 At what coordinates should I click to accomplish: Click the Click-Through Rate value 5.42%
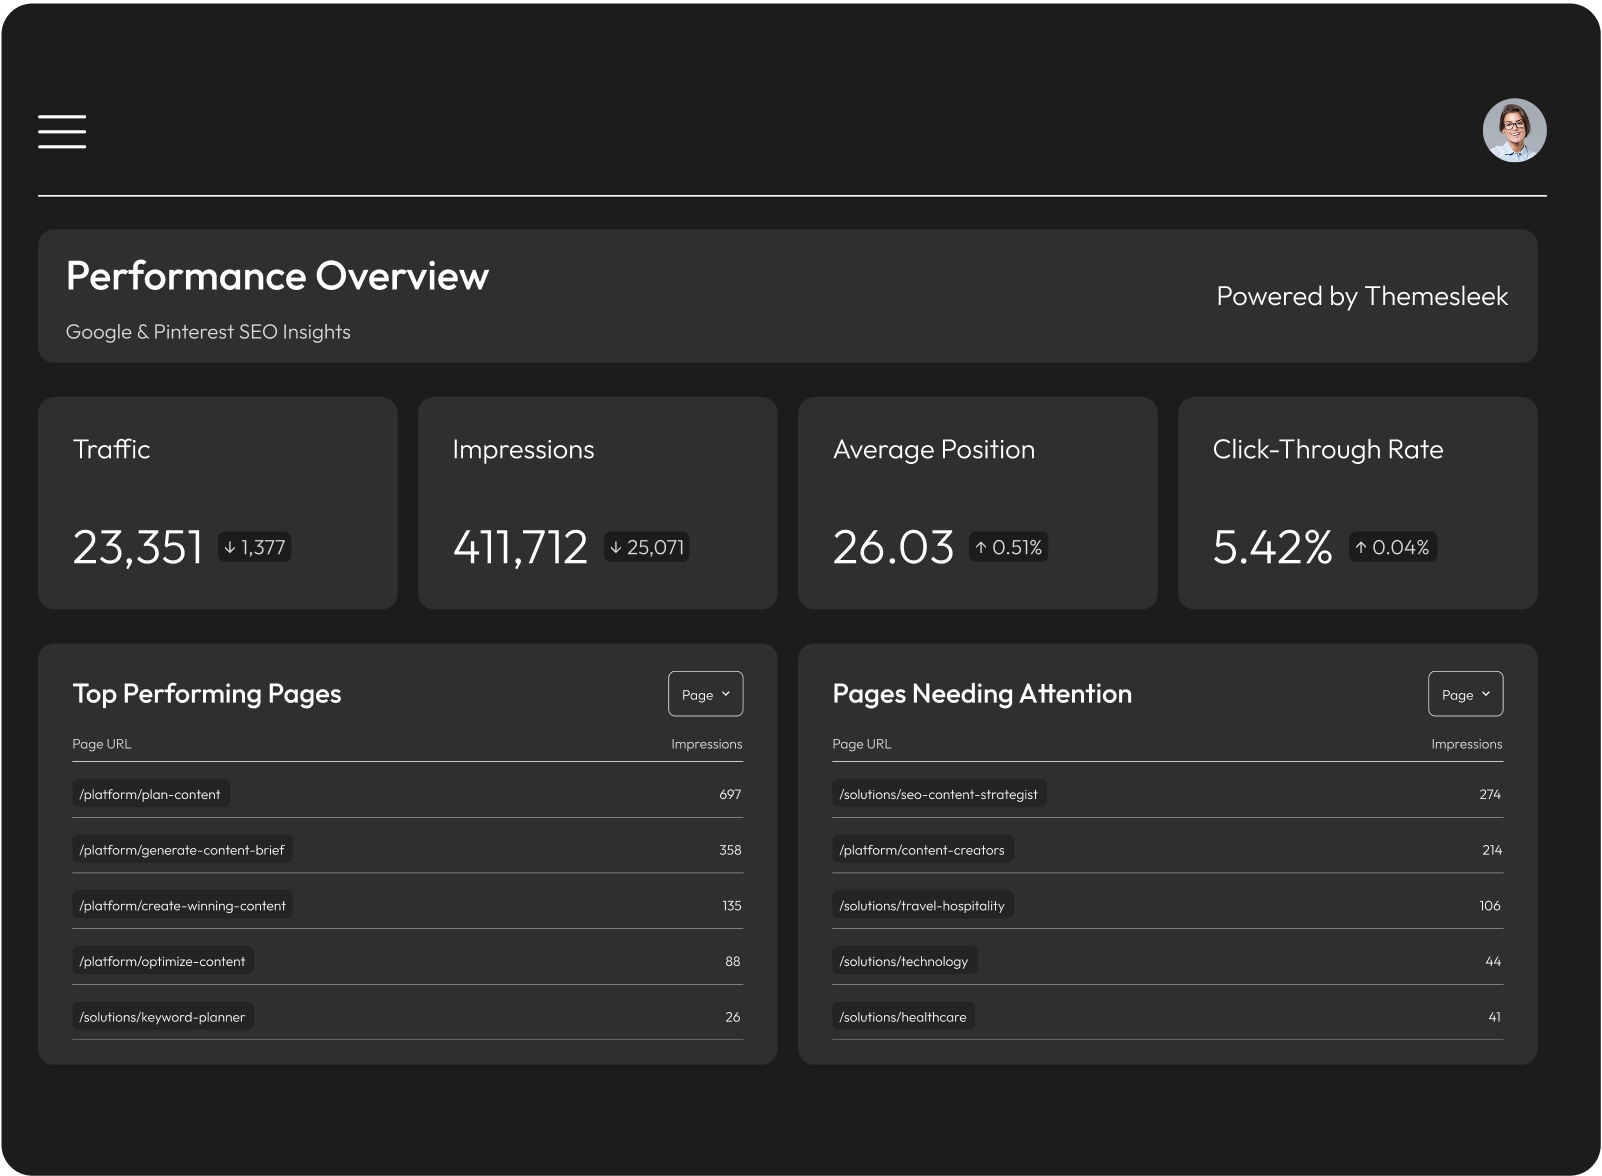pos(1272,547)
